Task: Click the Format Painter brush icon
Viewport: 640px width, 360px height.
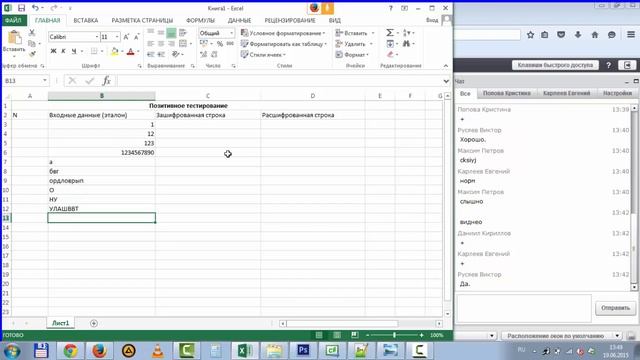Action: [x=32, y=54]
